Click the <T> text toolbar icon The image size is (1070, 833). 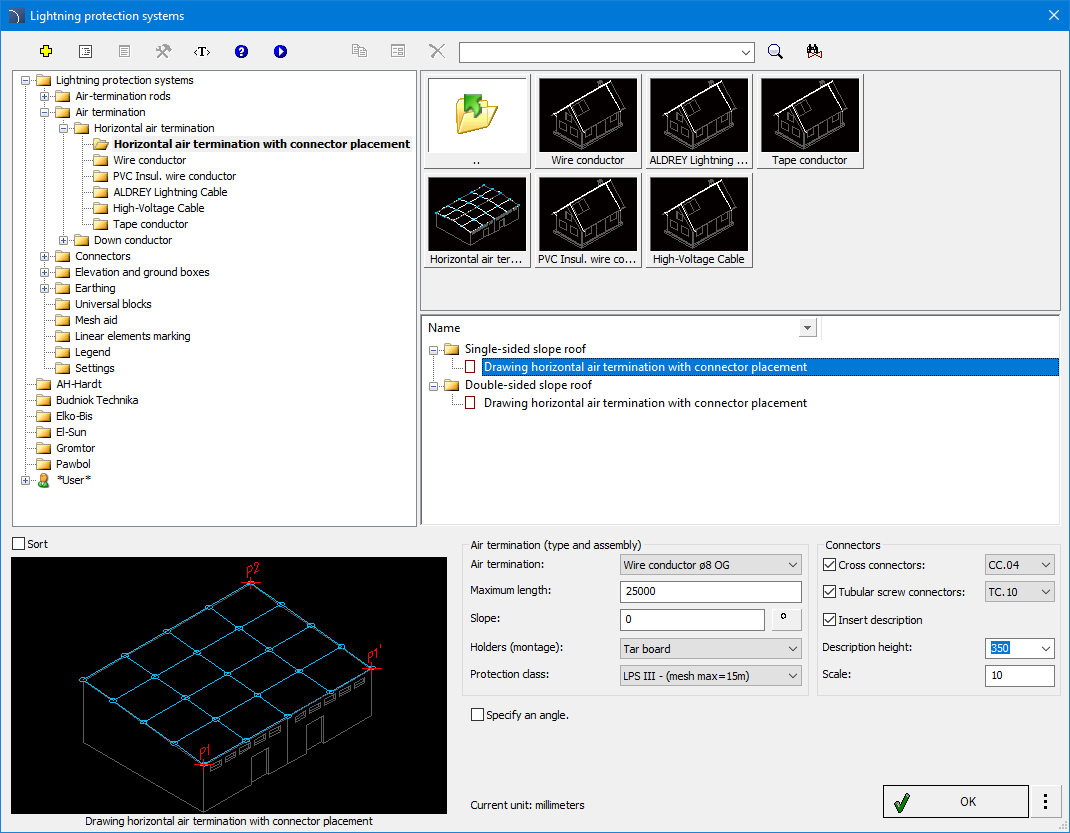pos(202,51)
